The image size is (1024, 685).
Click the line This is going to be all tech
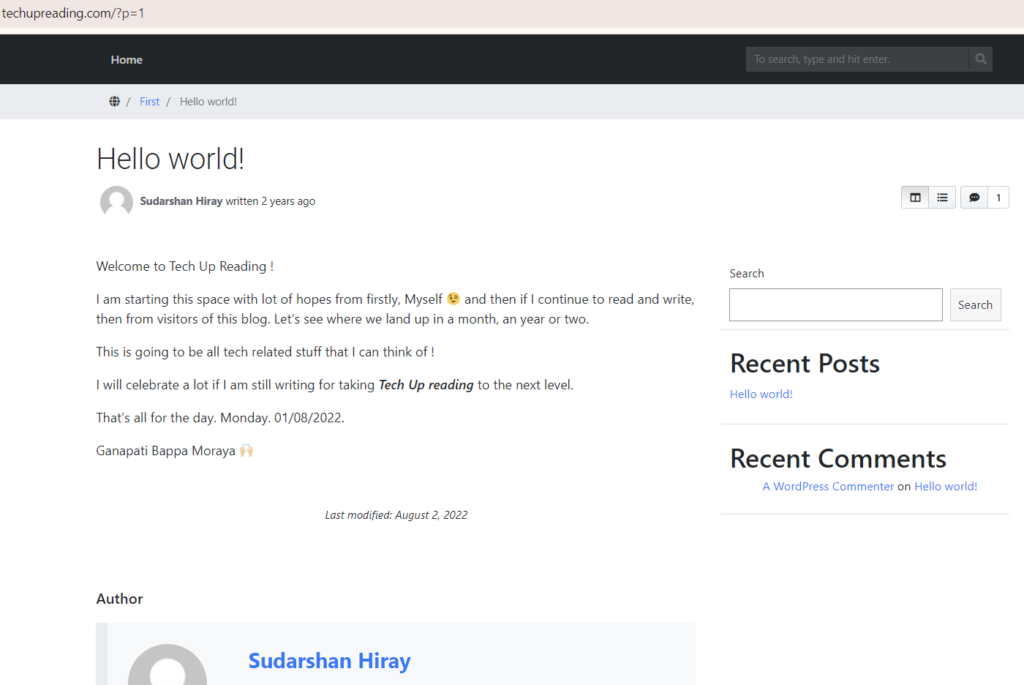click(x=265, y=352)
